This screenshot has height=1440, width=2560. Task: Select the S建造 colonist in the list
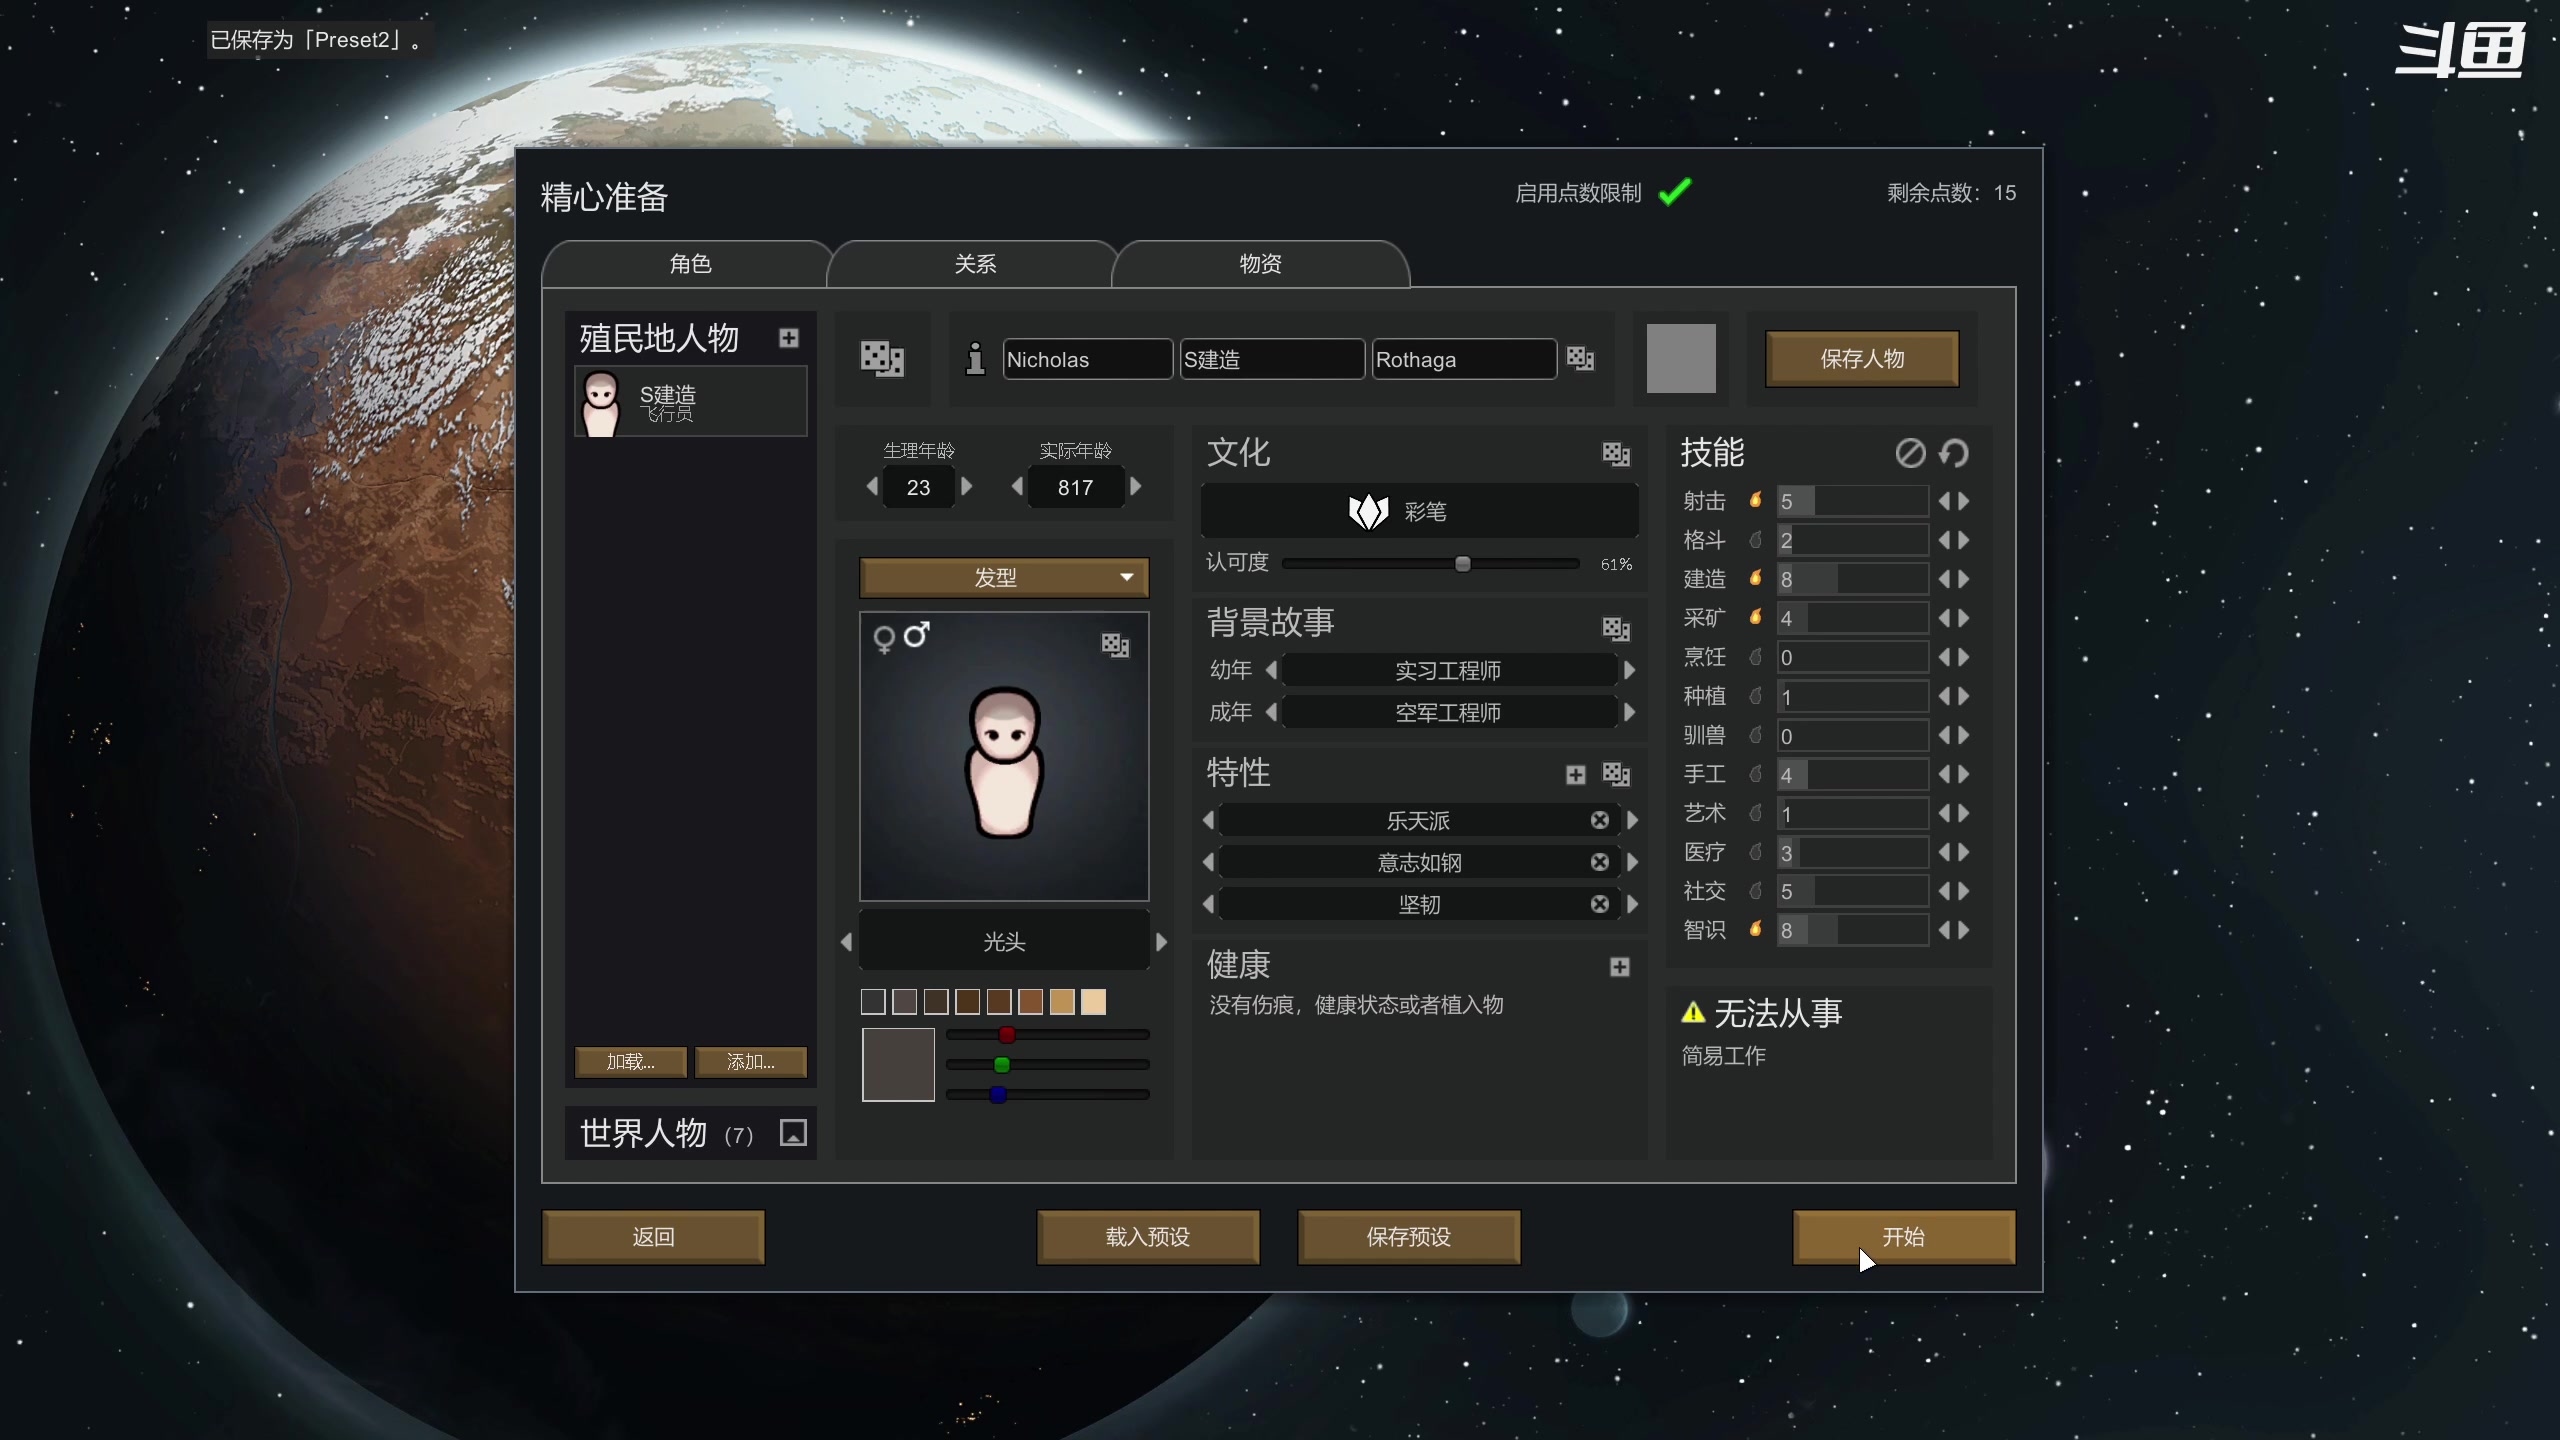click(x=691, y=402)
